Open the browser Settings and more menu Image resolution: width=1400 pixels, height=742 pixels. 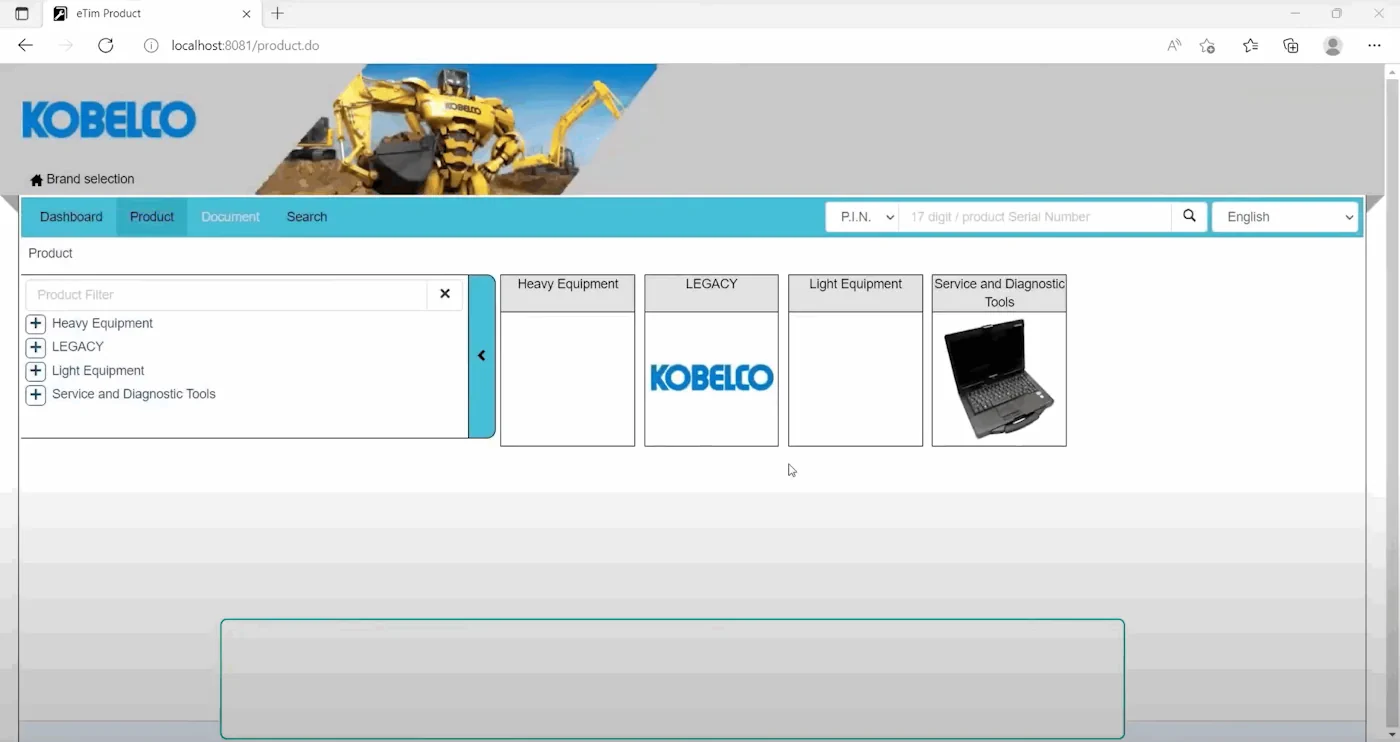click(x=1375, y=45)
